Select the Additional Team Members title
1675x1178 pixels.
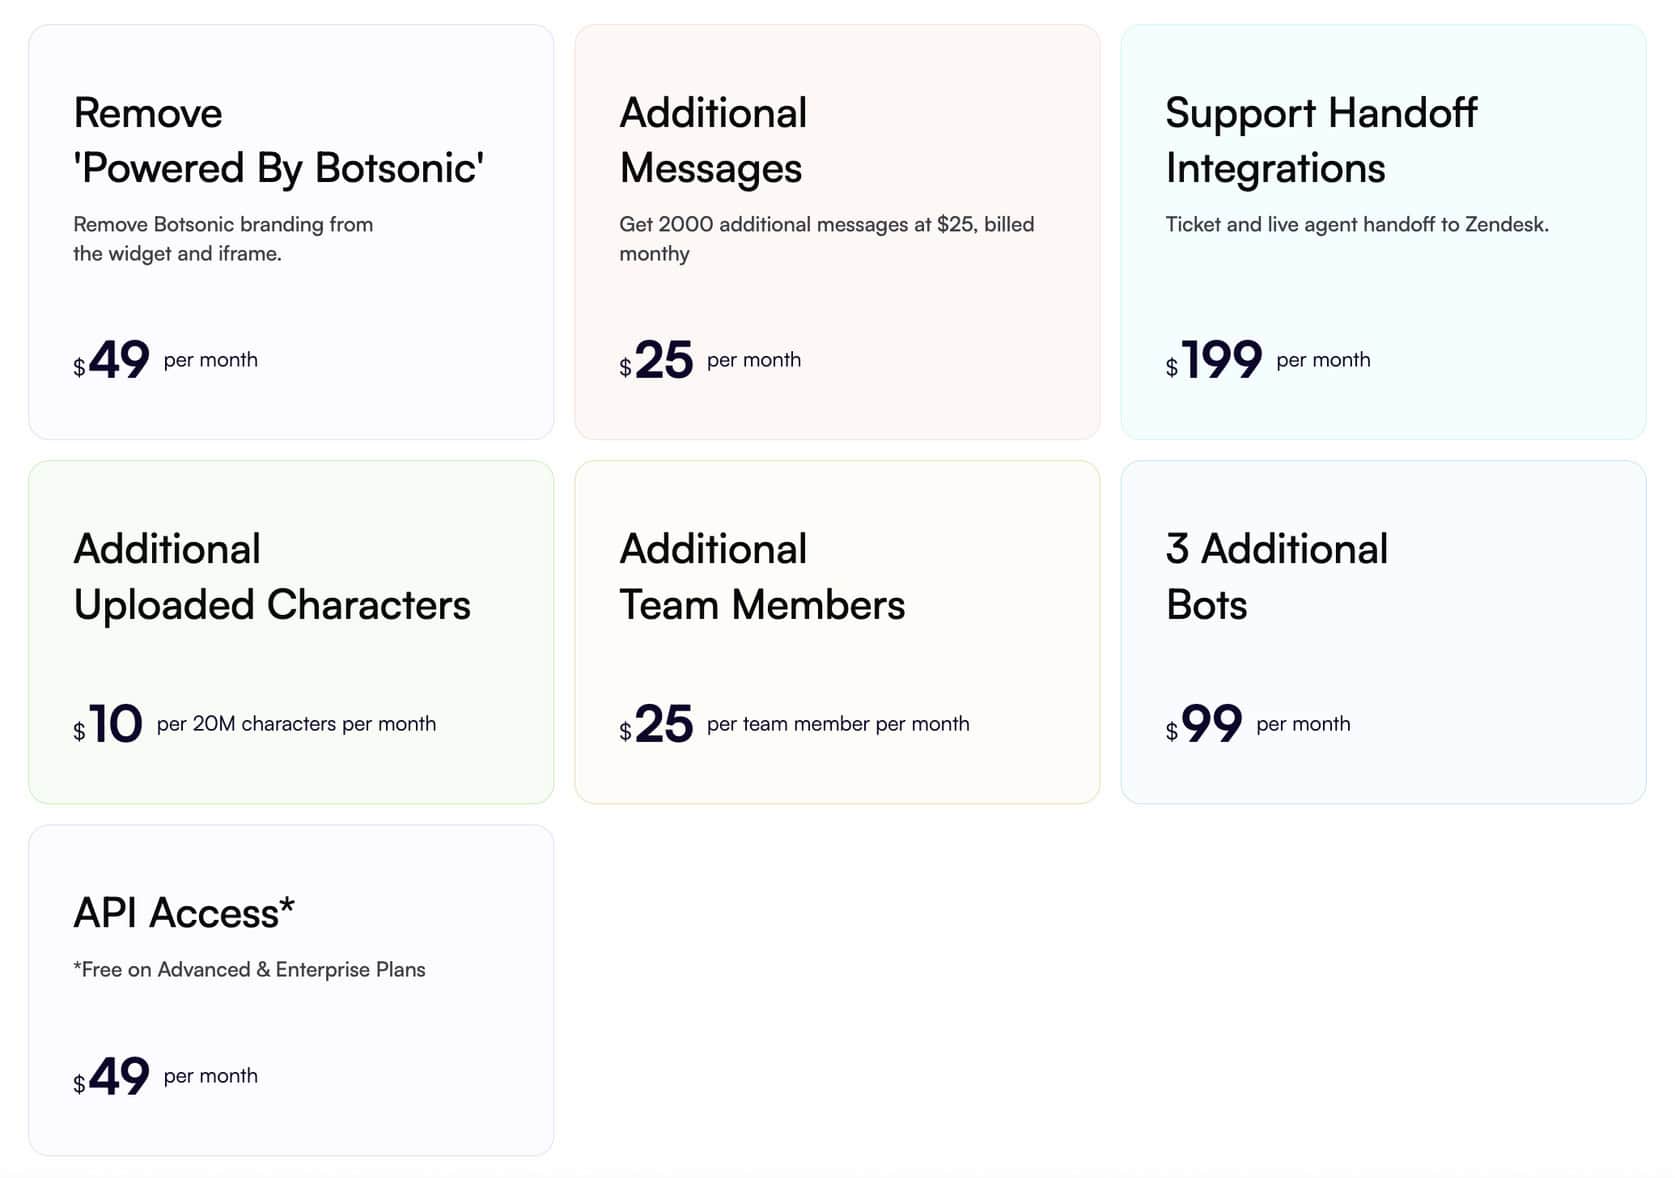(x=762, y=577)
